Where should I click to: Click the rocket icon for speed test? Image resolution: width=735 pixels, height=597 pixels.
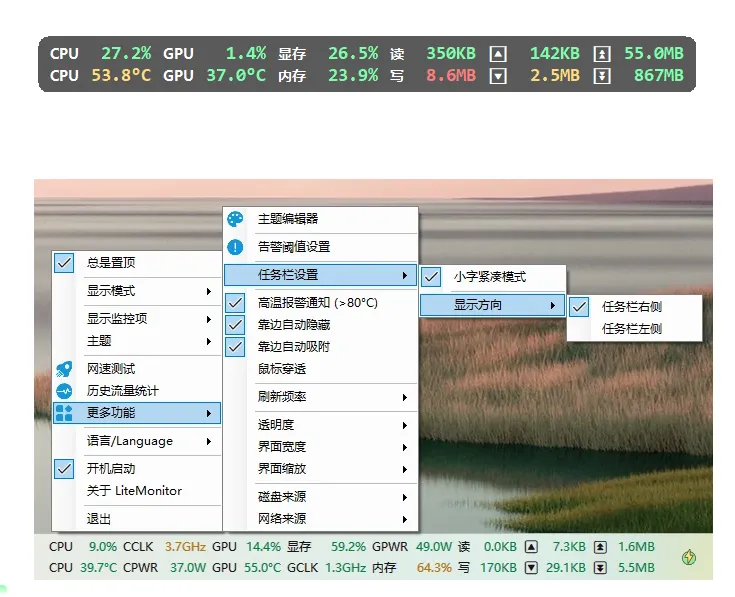[x=64, y=369]
